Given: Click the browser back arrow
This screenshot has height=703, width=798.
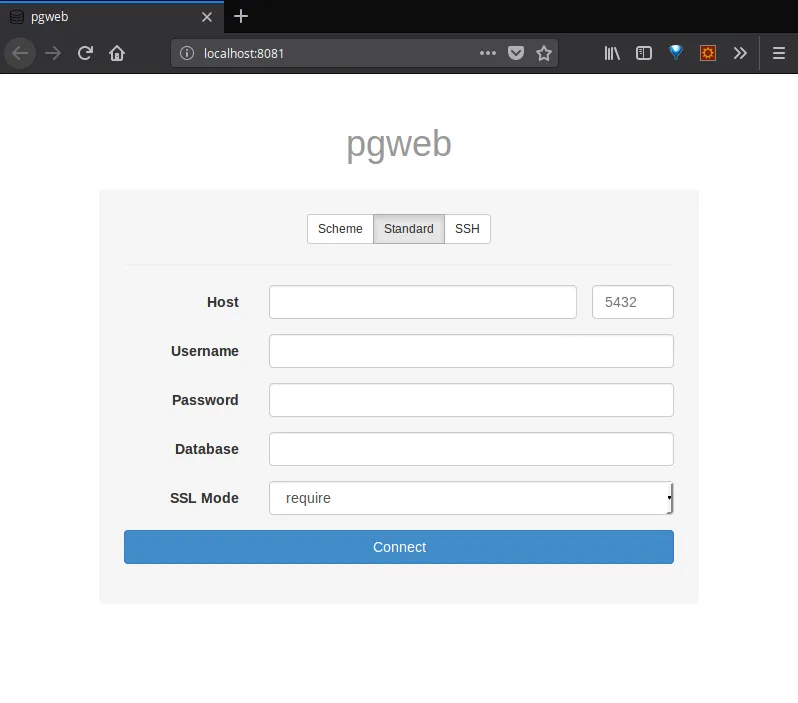Looking at the screenshot, I should 20,53.
